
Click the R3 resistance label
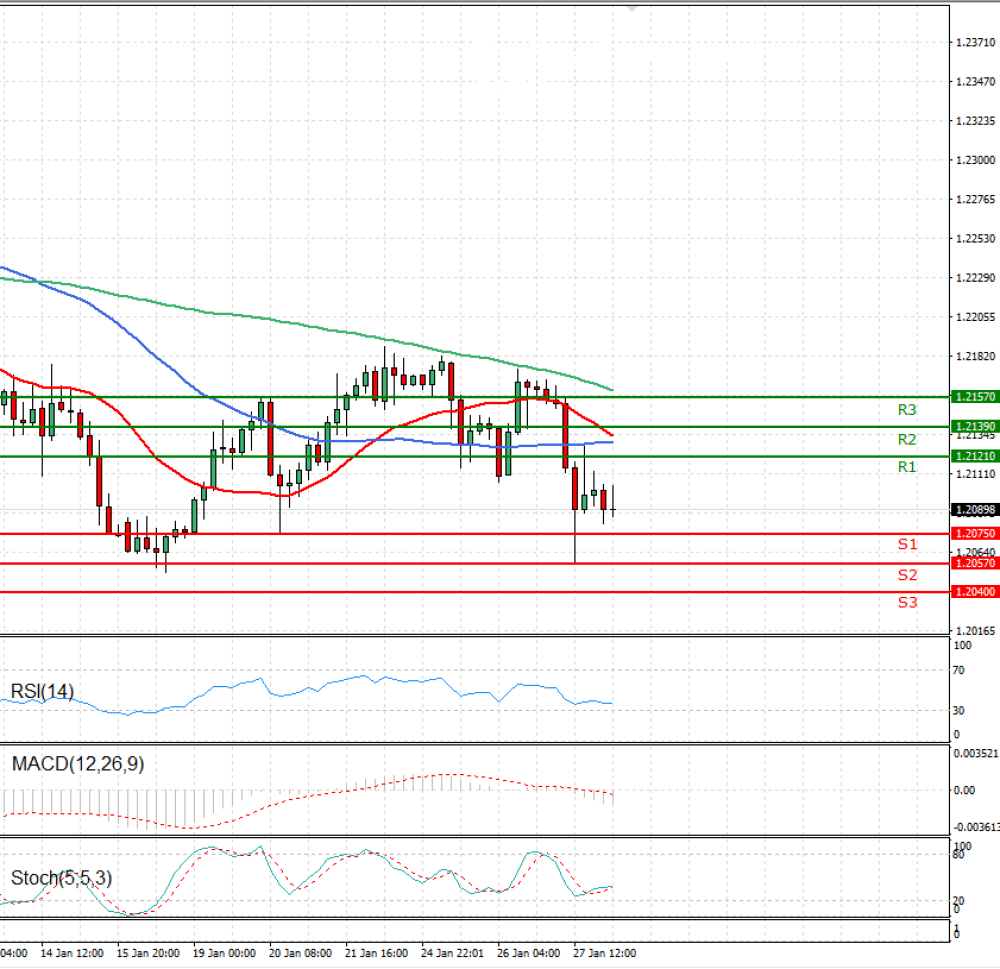[907, 410]
